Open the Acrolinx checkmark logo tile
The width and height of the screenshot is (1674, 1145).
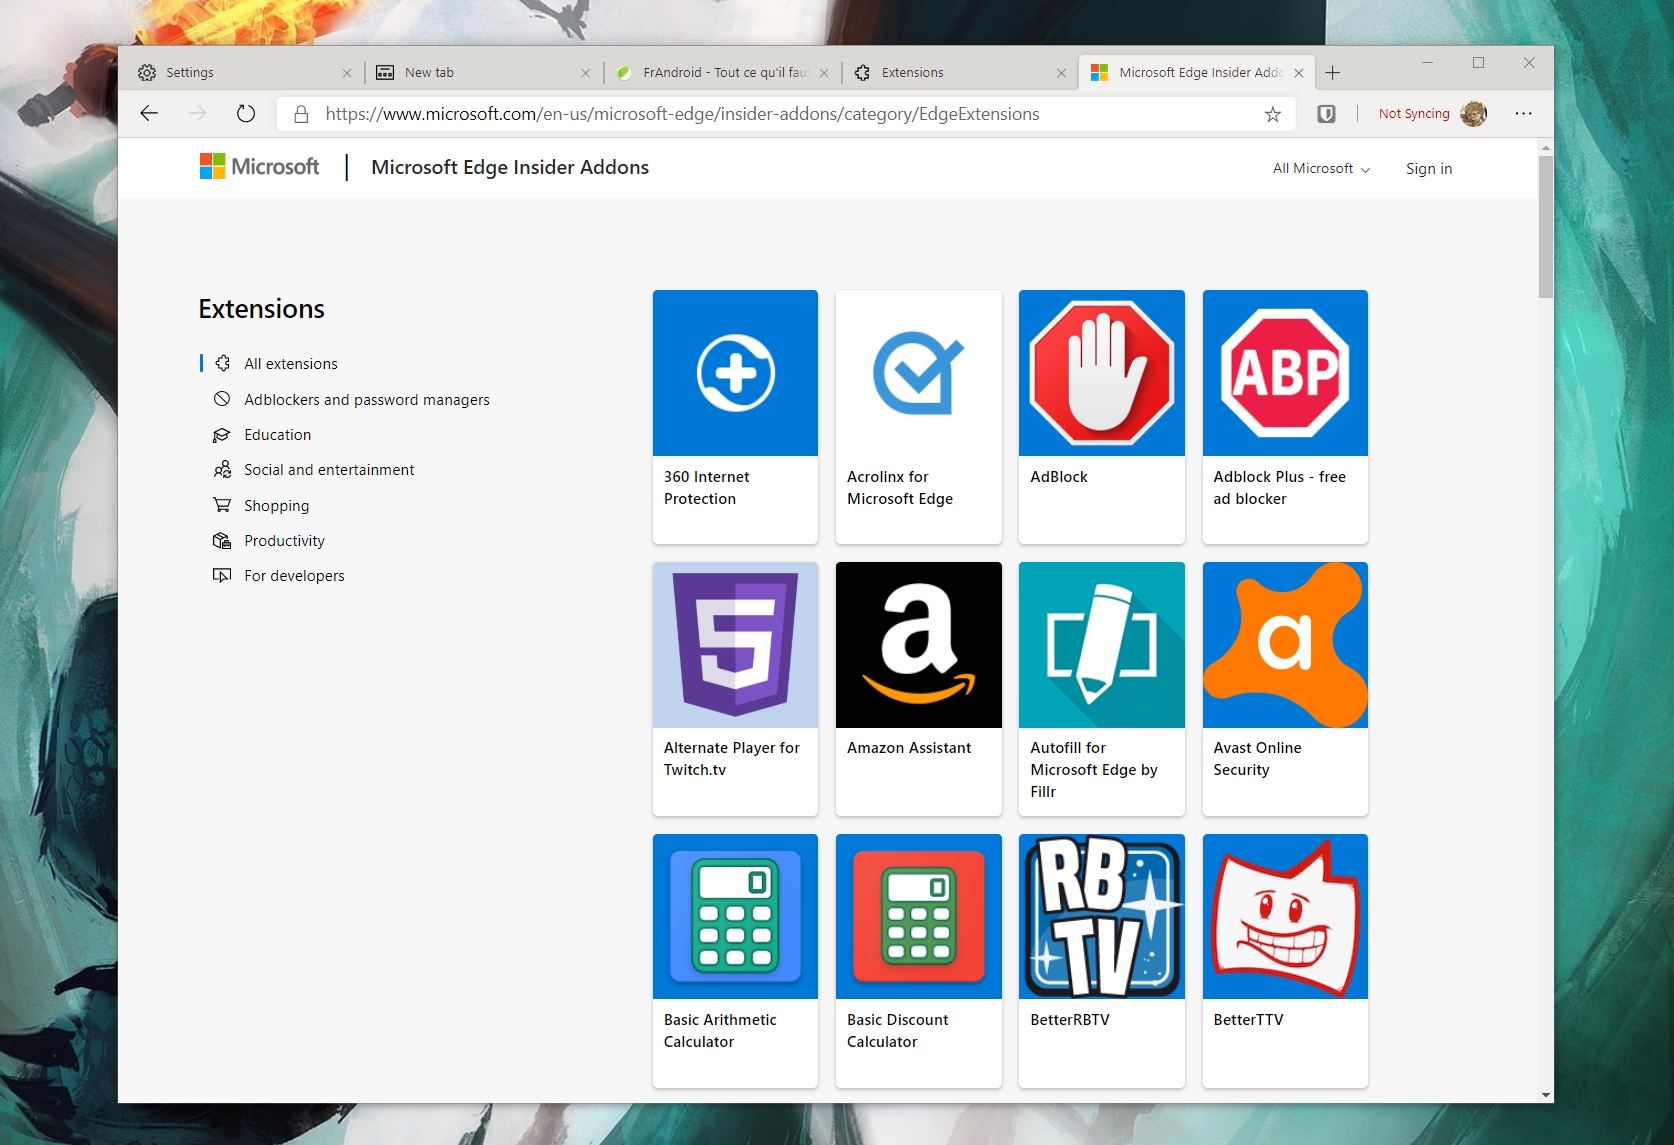click(918, 373)
